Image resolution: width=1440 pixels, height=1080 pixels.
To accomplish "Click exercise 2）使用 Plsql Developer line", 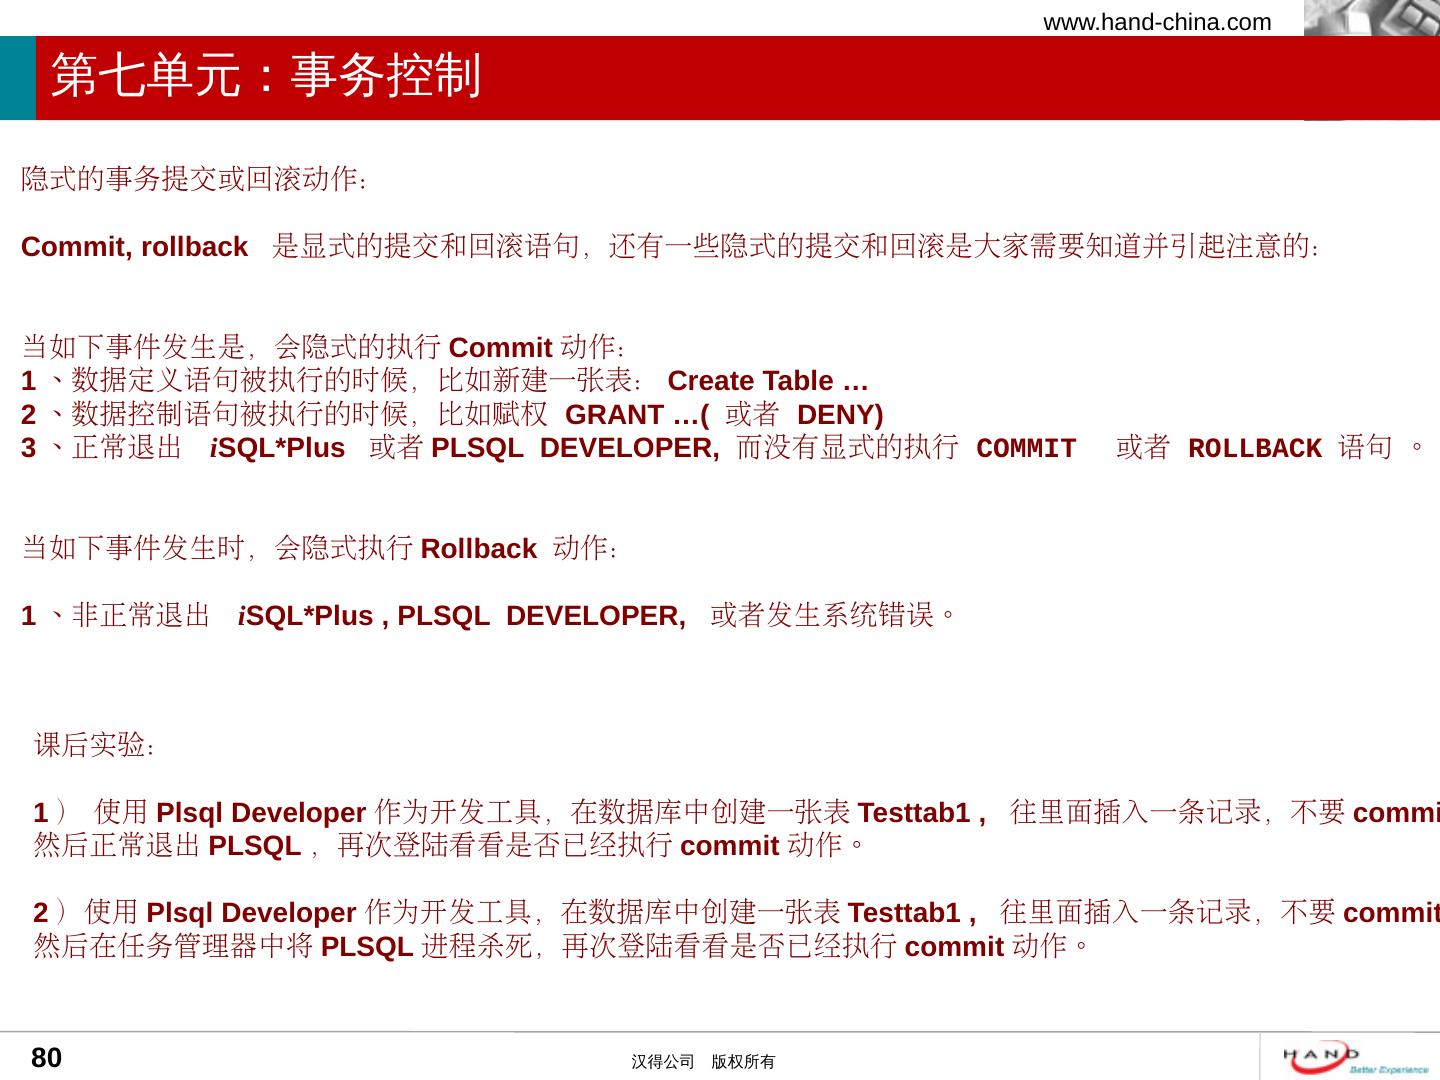I will click(x=737, y=912).
